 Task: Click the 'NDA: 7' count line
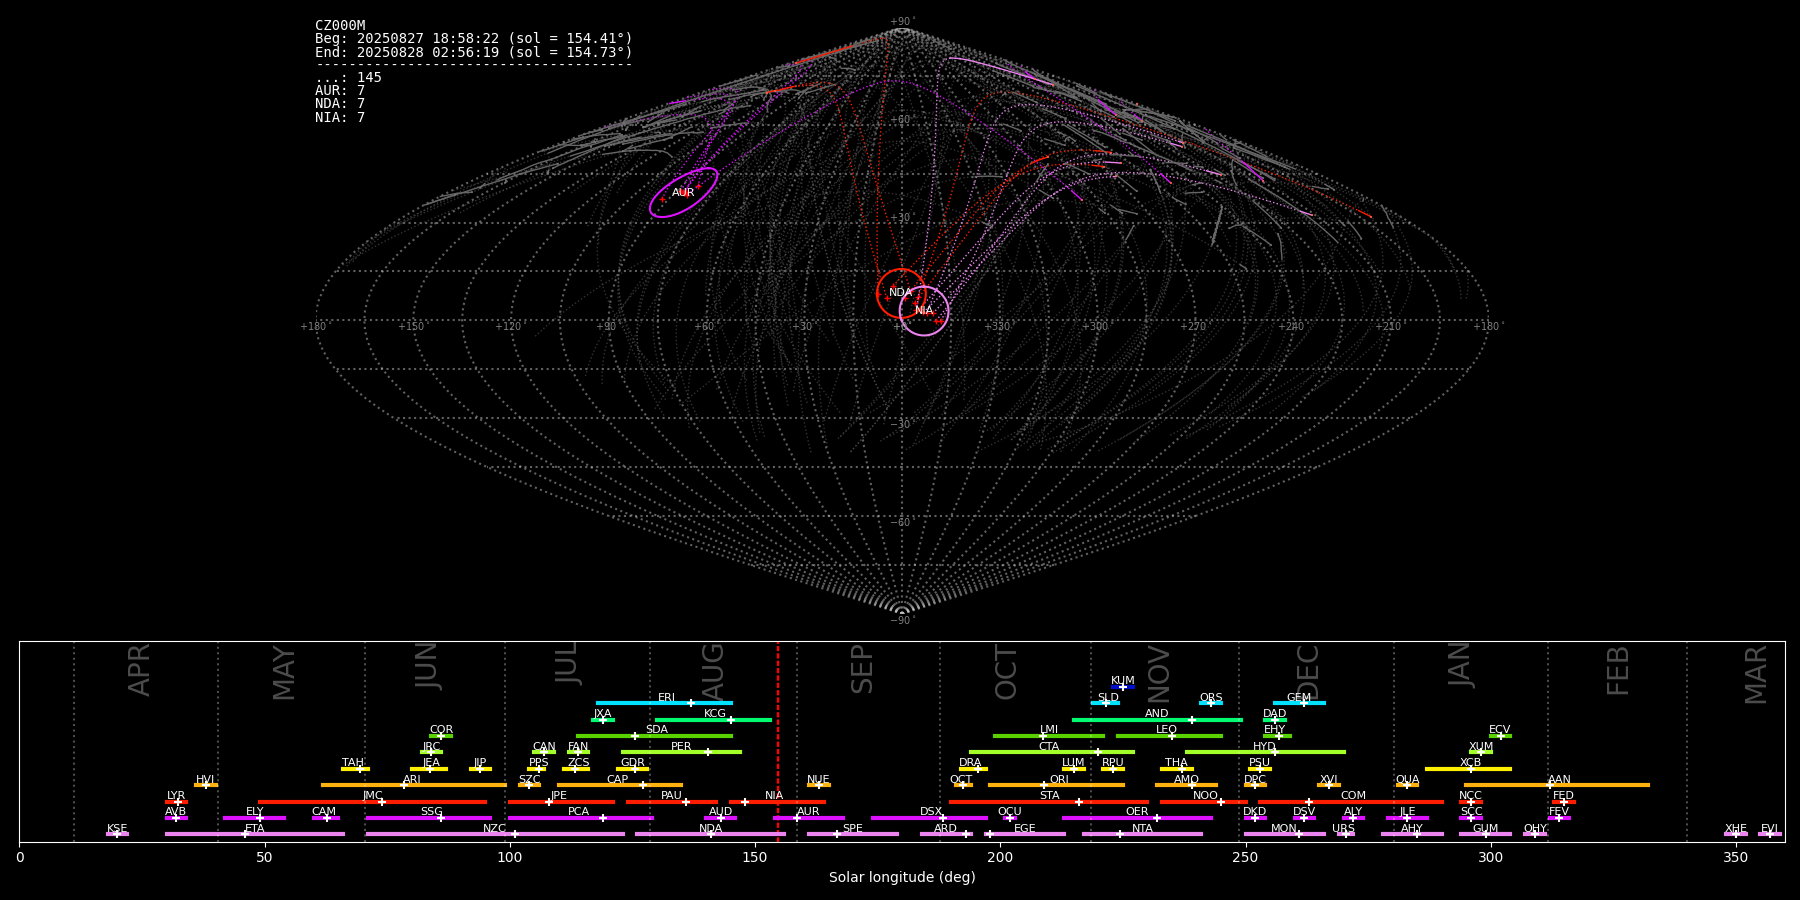tap(340, 104)
